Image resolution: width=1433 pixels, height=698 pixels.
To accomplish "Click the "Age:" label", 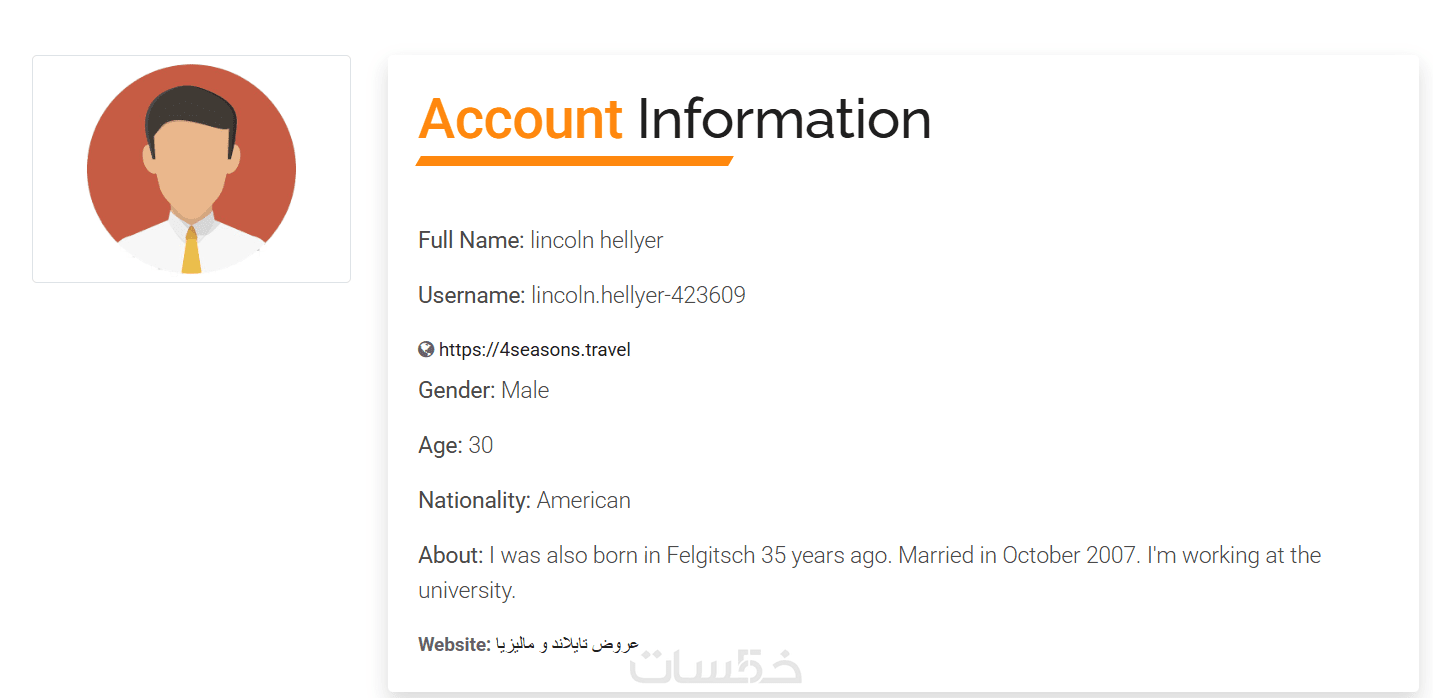I will click(x=440, y=445).
